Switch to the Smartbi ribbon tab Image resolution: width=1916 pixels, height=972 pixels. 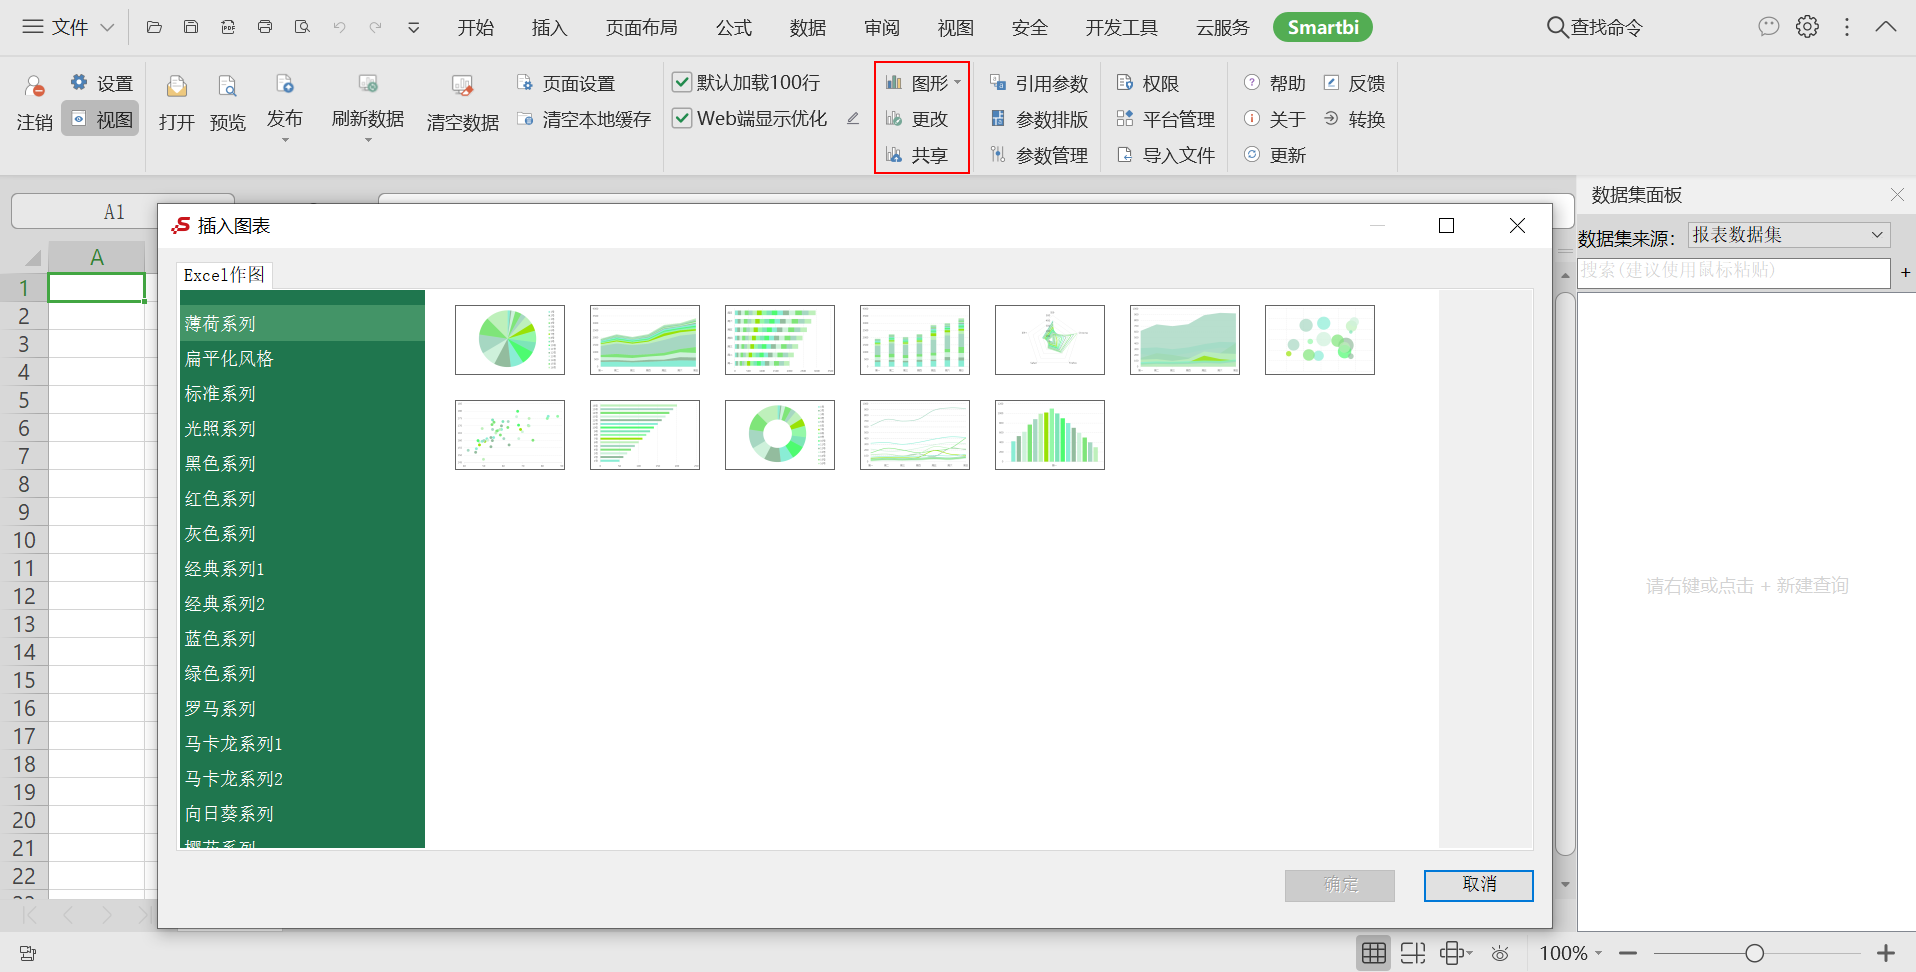pos(1323,28)
